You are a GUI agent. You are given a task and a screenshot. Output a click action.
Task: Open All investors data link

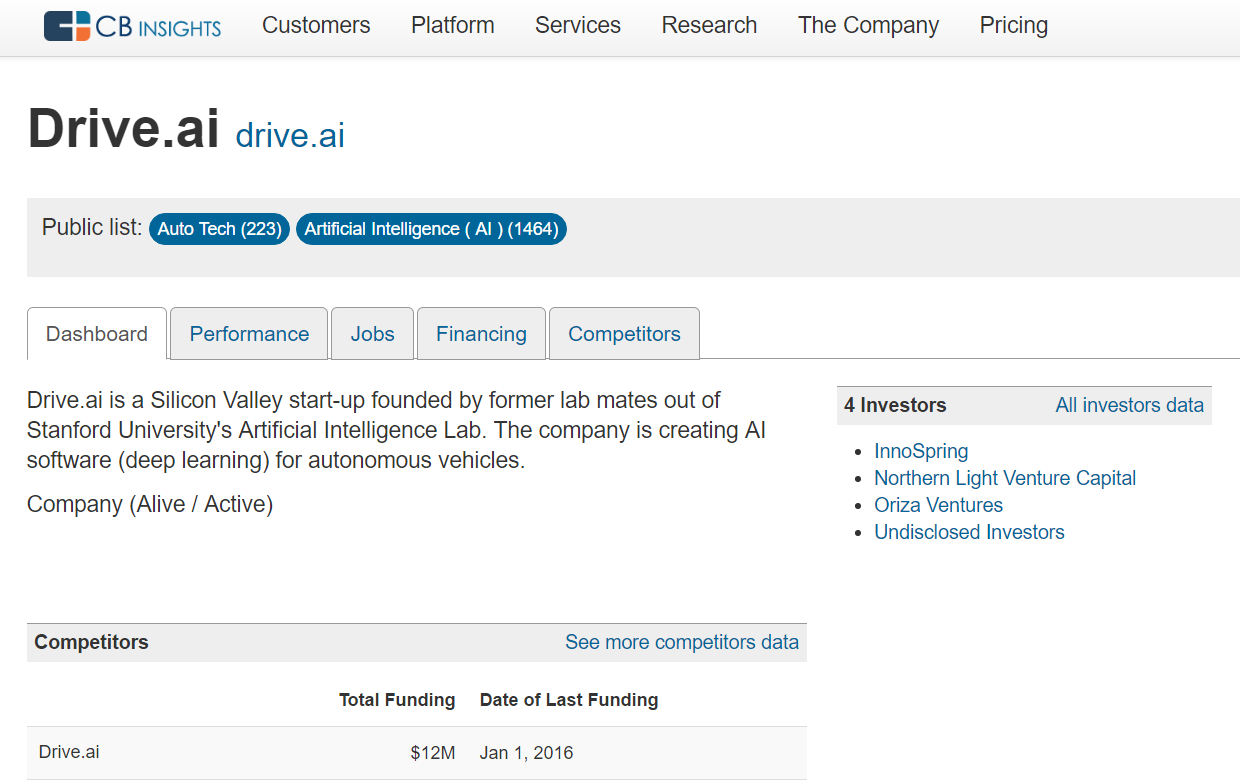click(1130, 405)
